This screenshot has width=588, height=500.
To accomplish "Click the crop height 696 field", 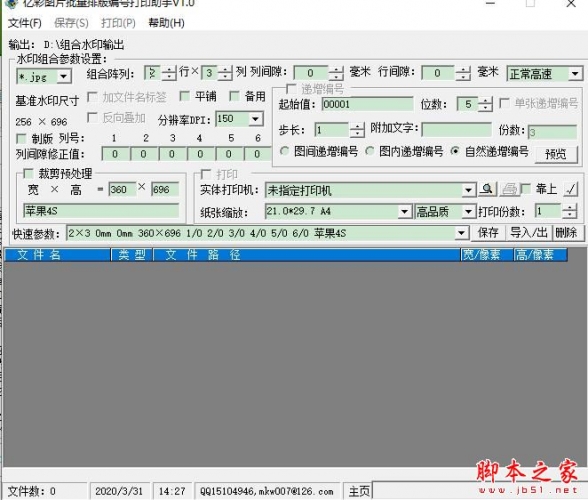I will click(x=165, y=189).
